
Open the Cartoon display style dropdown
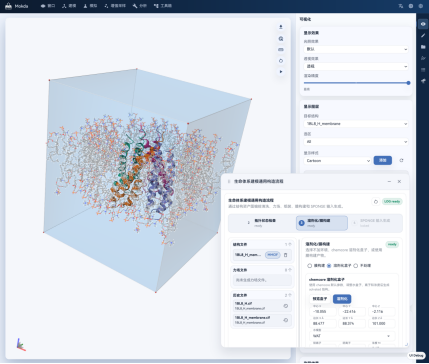[337, 160]
